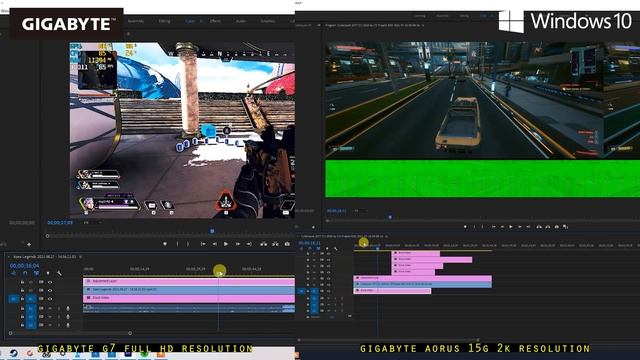Go to In point, G7 monitor
This screenshot has height=360, width=640.
click(x=203, y=244)
